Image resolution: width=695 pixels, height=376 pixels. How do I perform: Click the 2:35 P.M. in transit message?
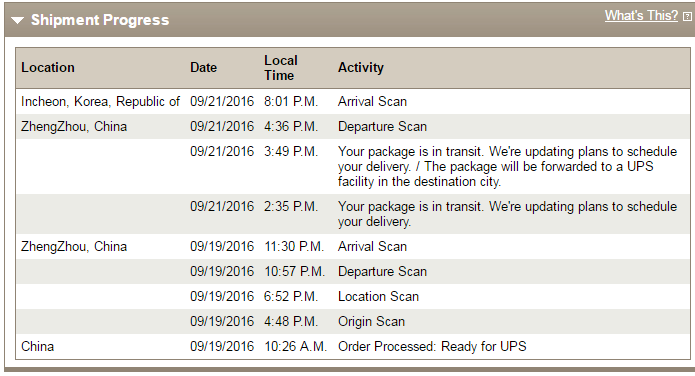[507, 214]
